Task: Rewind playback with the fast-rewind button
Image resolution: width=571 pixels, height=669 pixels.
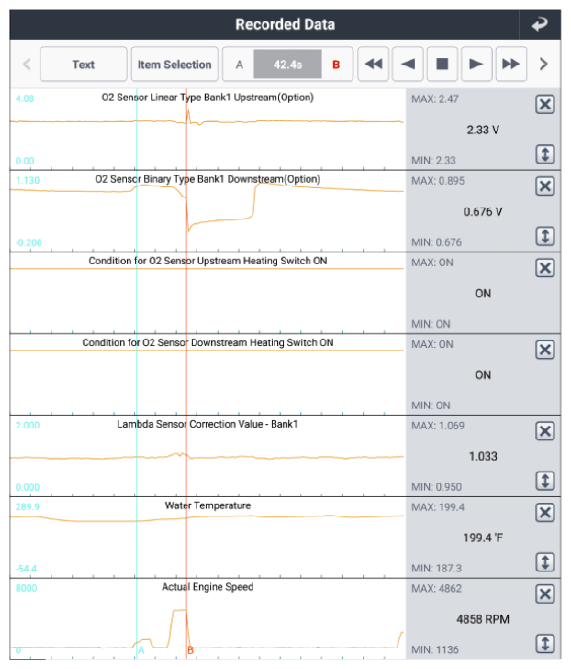Action: point(373,64)
